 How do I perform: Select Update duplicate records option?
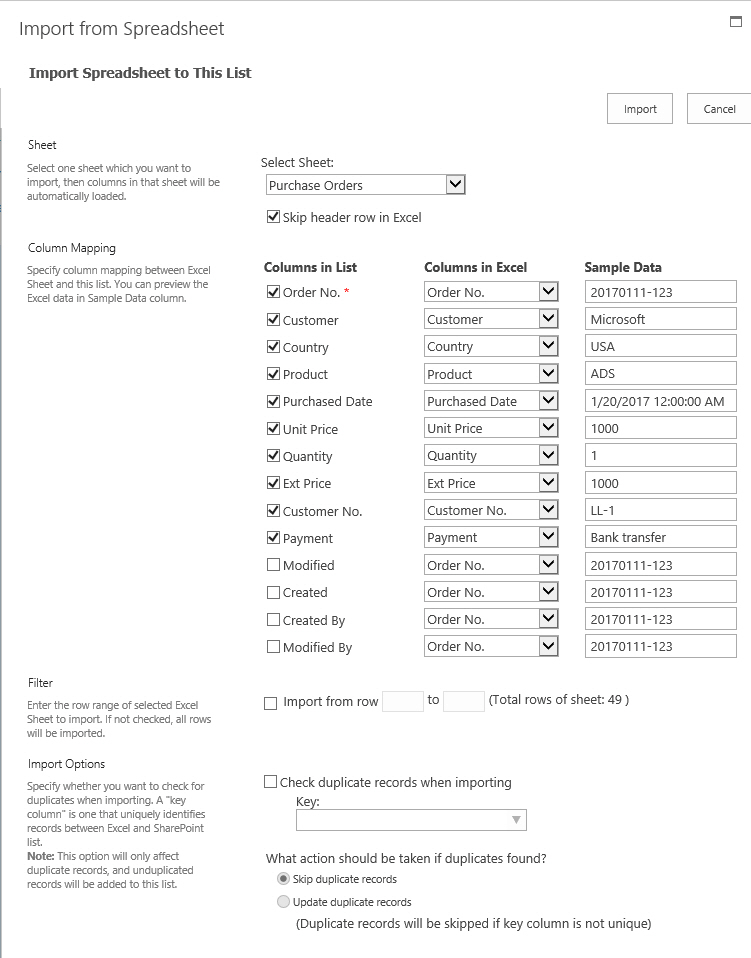click(283, 902)
